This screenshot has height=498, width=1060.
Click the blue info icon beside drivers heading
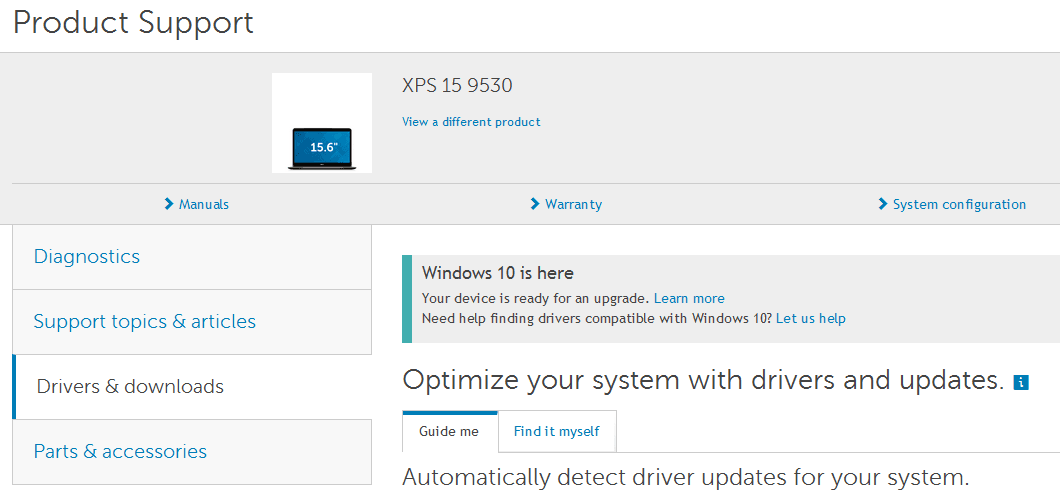(x=1021, y=383)
